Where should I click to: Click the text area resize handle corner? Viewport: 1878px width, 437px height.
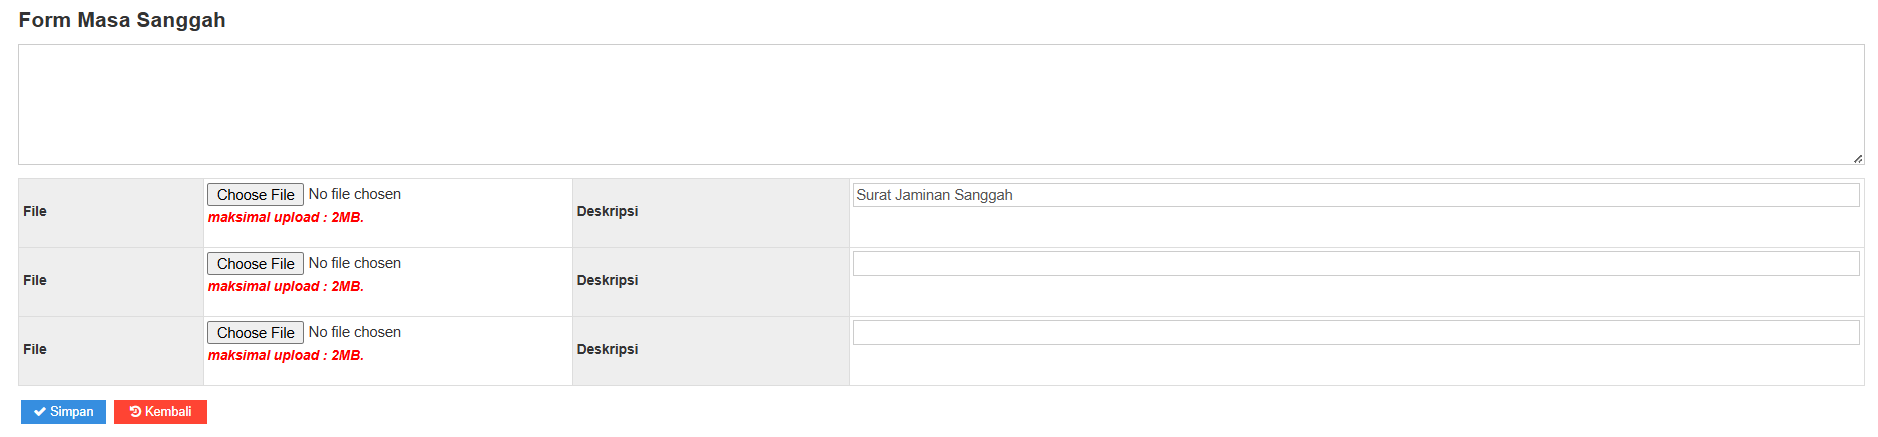click(1857, 158)
